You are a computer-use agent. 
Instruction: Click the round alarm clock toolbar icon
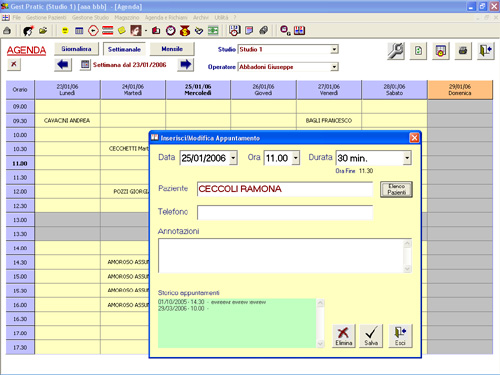(171, 31)
